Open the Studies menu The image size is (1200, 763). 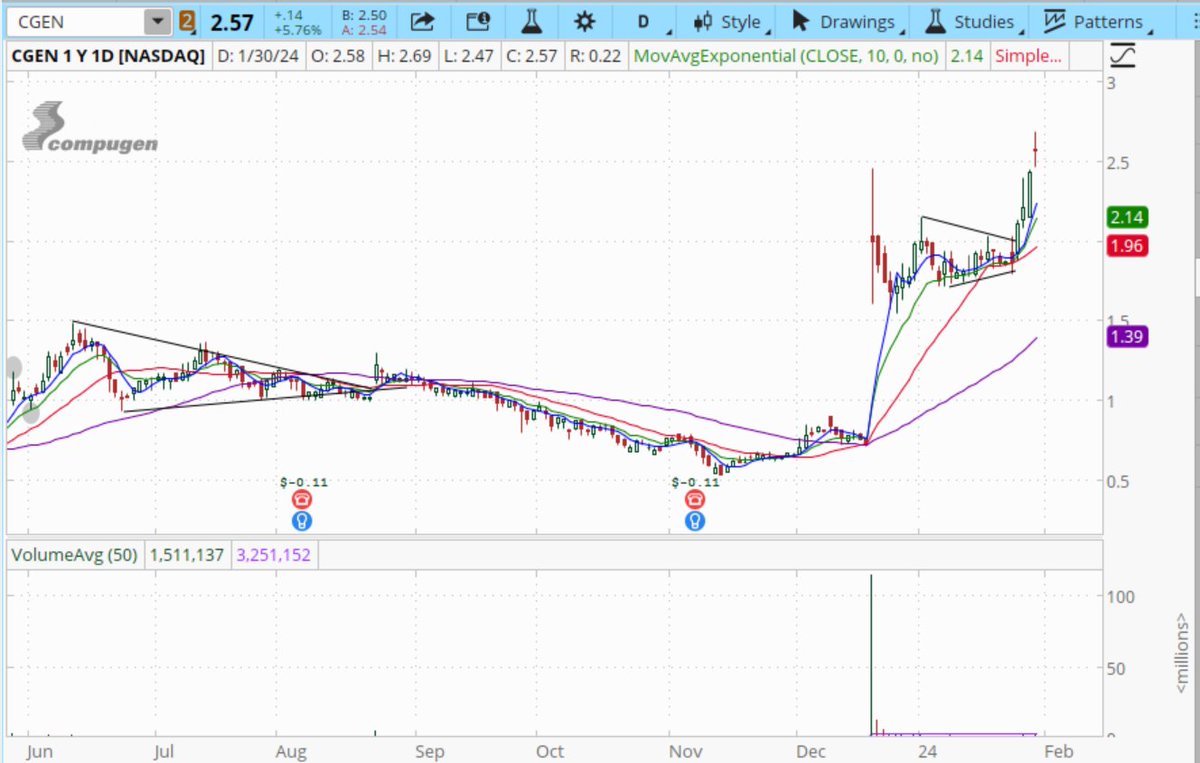point(973,21)
